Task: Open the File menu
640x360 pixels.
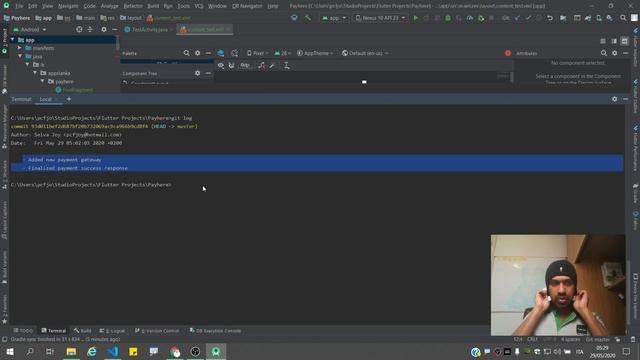Action: tap(19, 6)
